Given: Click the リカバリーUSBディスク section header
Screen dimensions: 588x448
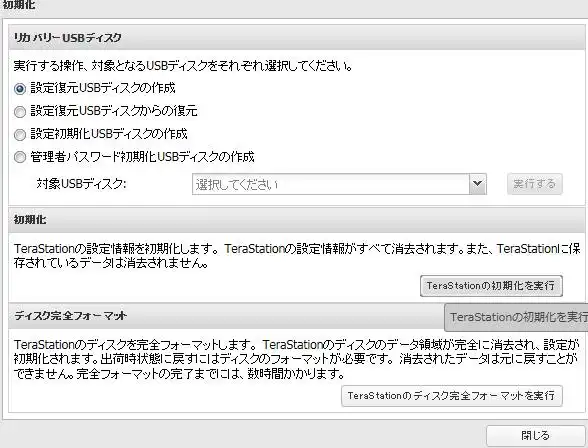Looking at the screenshot, I should 296,37.
